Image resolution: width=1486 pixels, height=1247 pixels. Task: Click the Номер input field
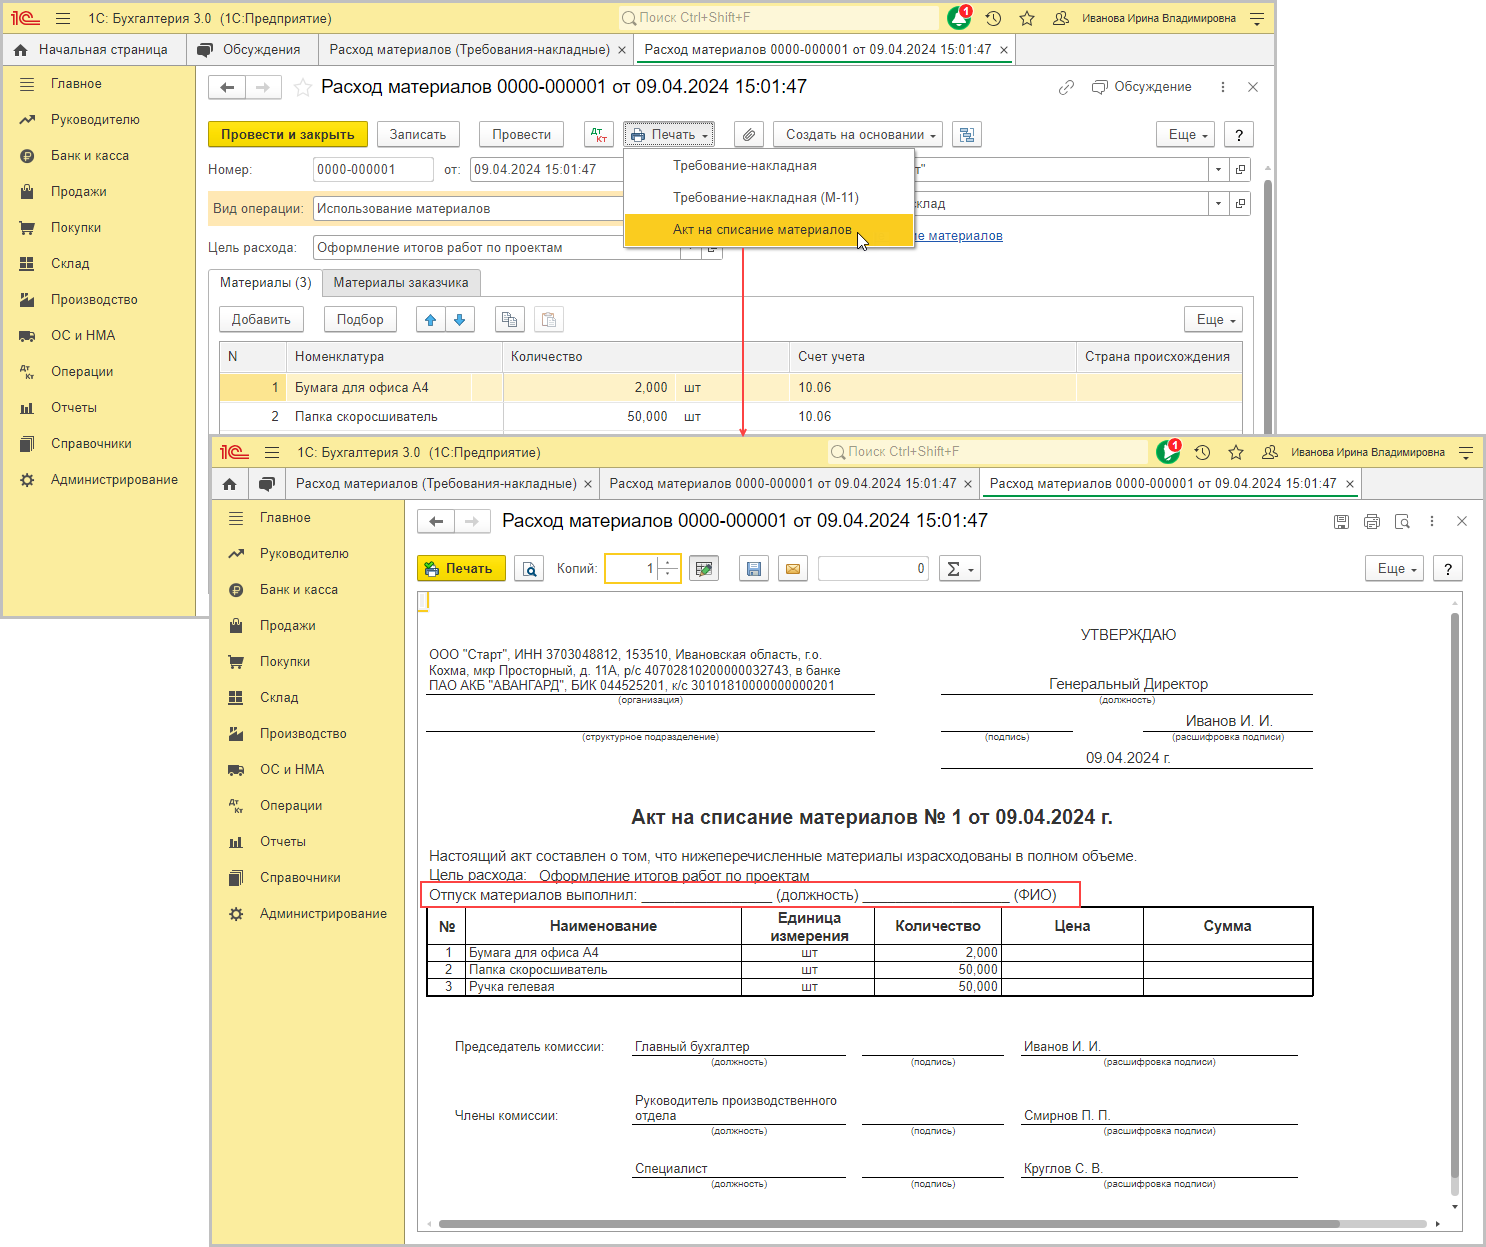click(x=373, y=169)
